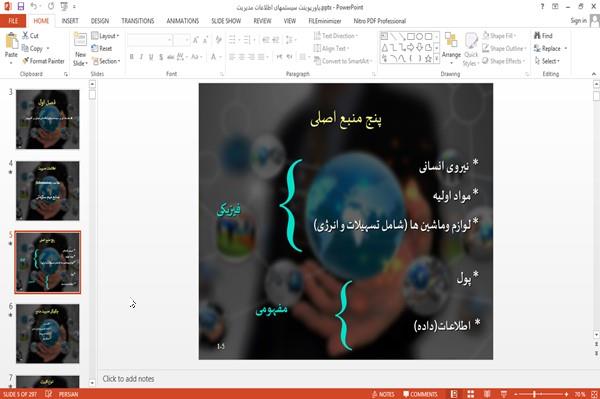Open the font name combo box
Image resolution: width=600 pixels, height=399 pixels.
(x=150, y=40)
